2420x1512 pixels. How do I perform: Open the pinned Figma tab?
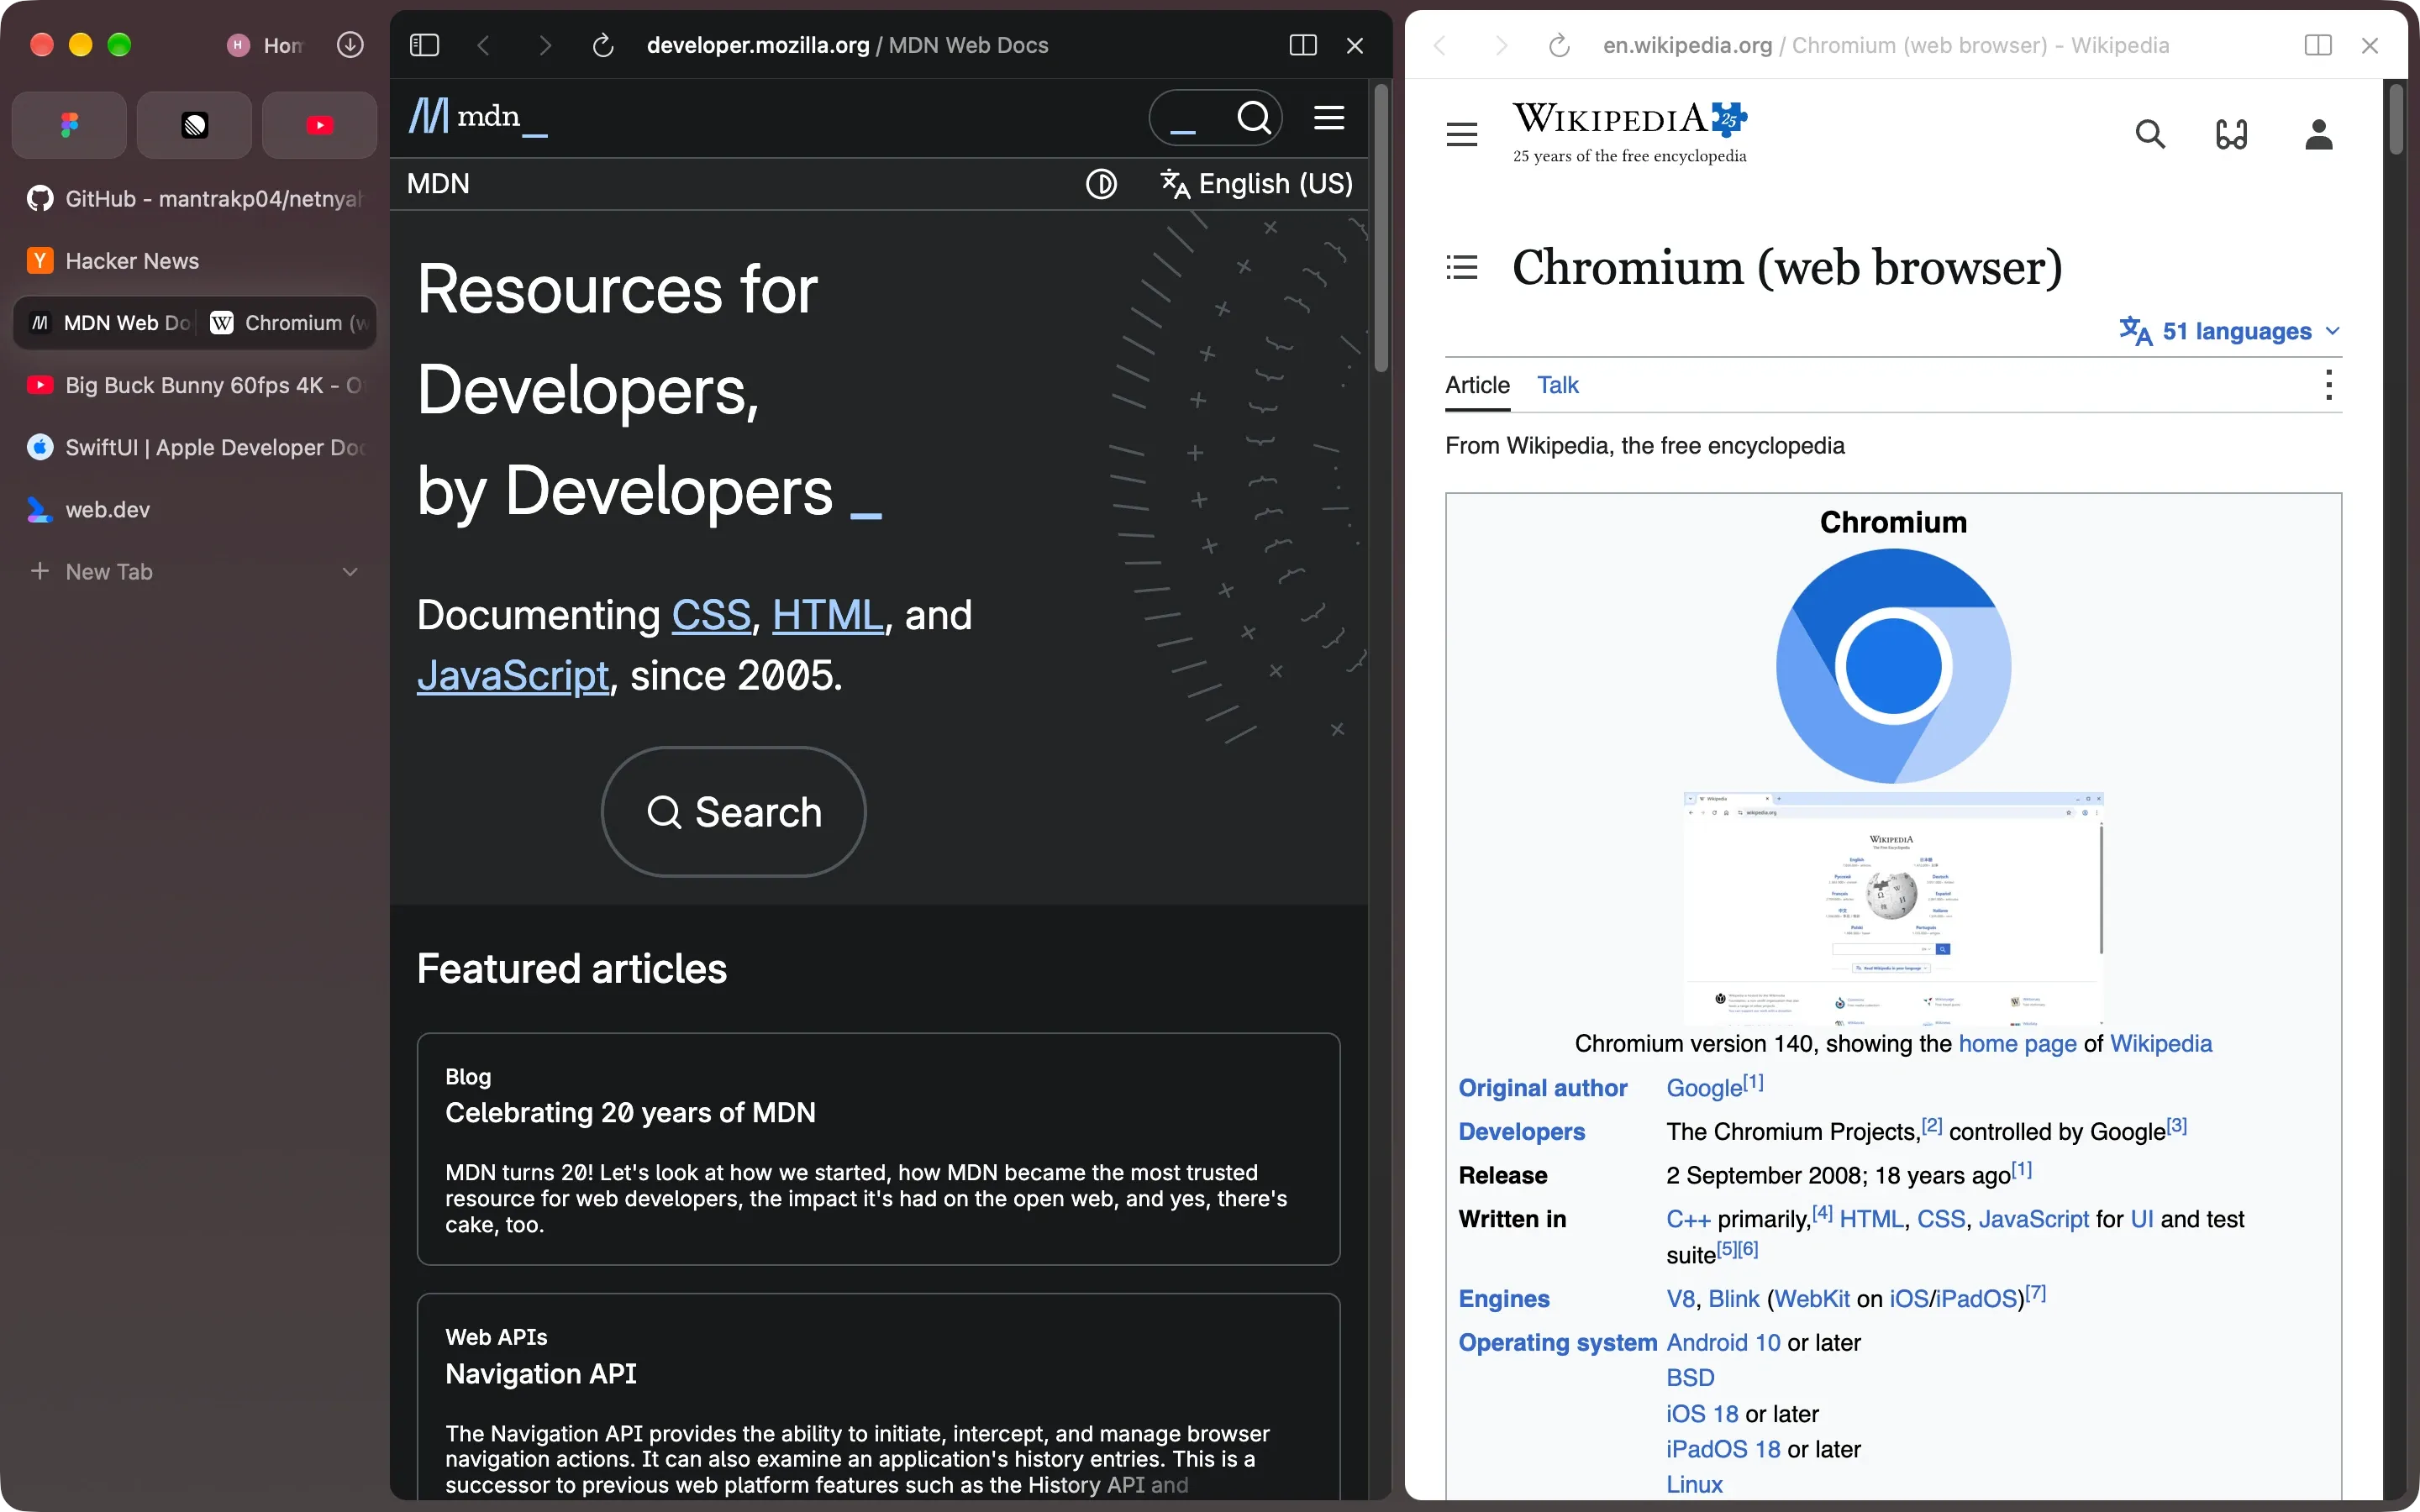69,125
